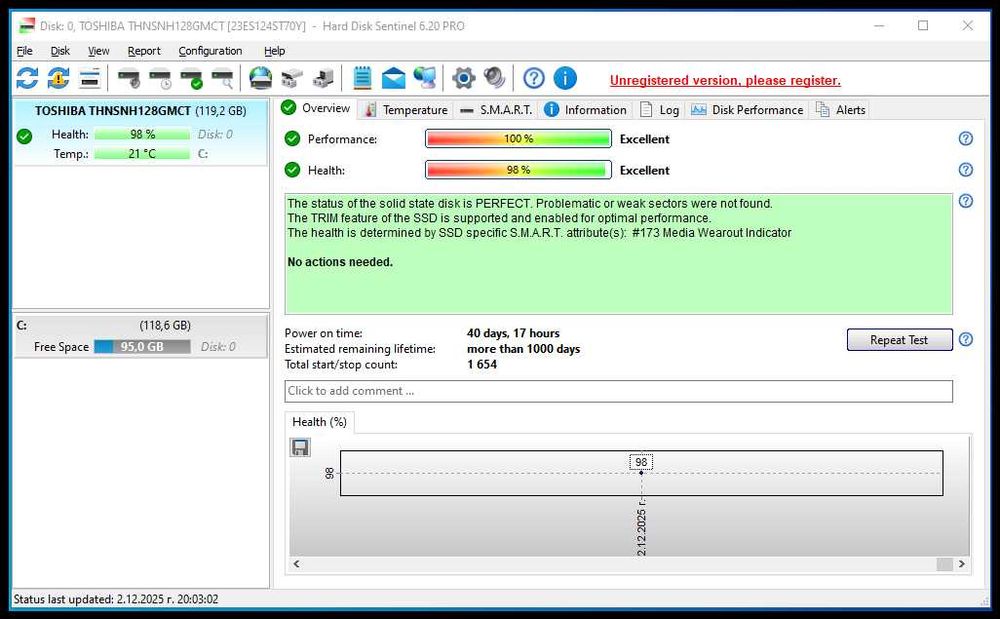The height and width of the screenshot is (619, 1000).
Task: Click the Unregistered version, please register link
Action: click(725, 81)
